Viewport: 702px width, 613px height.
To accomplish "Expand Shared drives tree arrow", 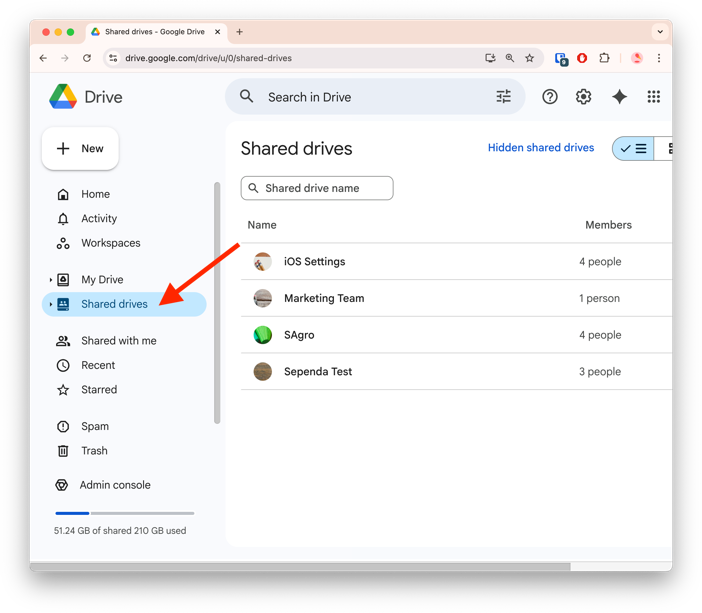I will pos(51,304).
